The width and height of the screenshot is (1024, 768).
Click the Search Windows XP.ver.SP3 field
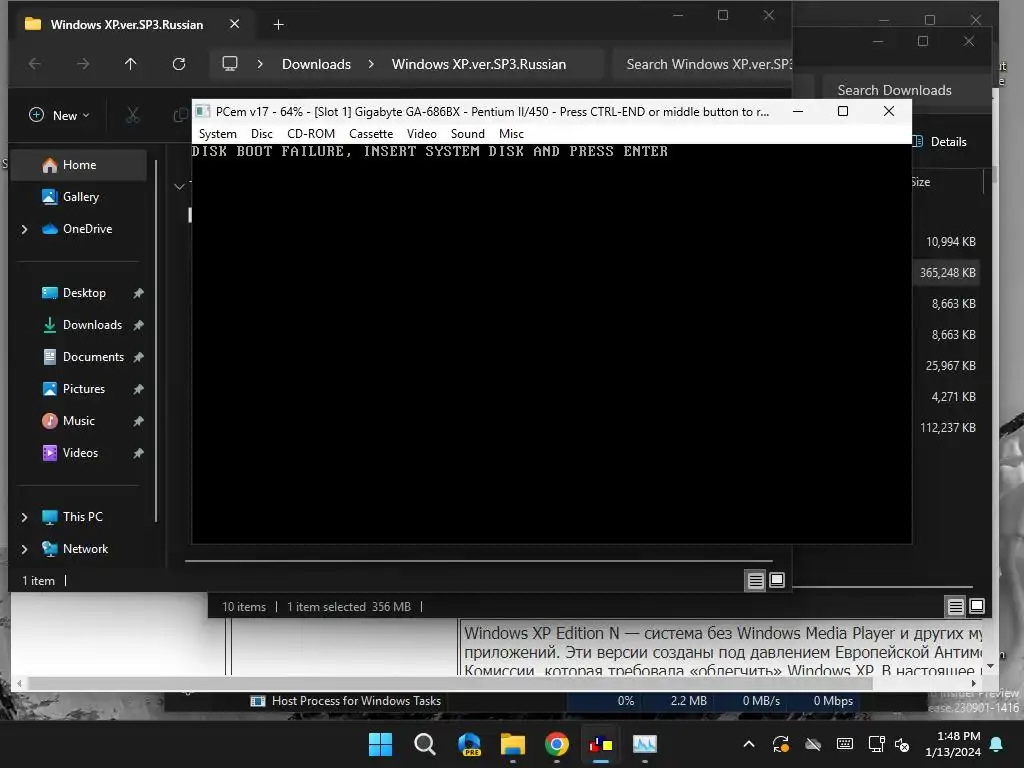coord(703,64)
